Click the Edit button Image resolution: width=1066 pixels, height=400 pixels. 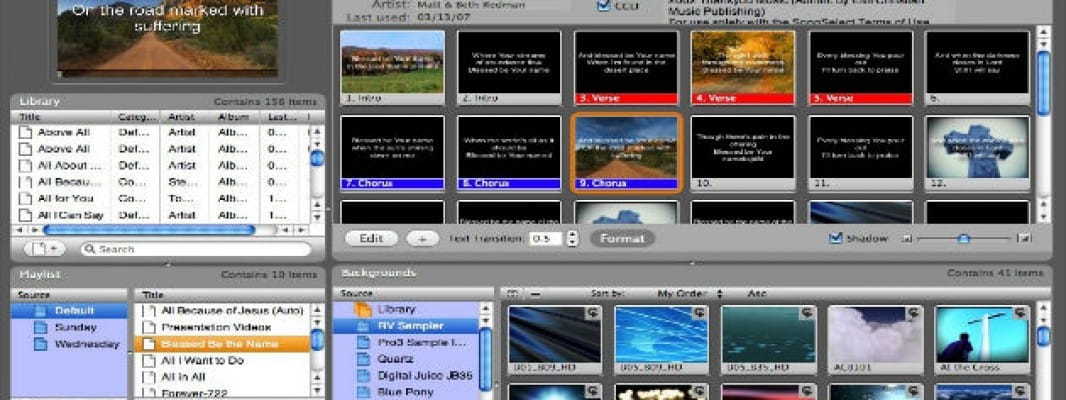(371, 239)
